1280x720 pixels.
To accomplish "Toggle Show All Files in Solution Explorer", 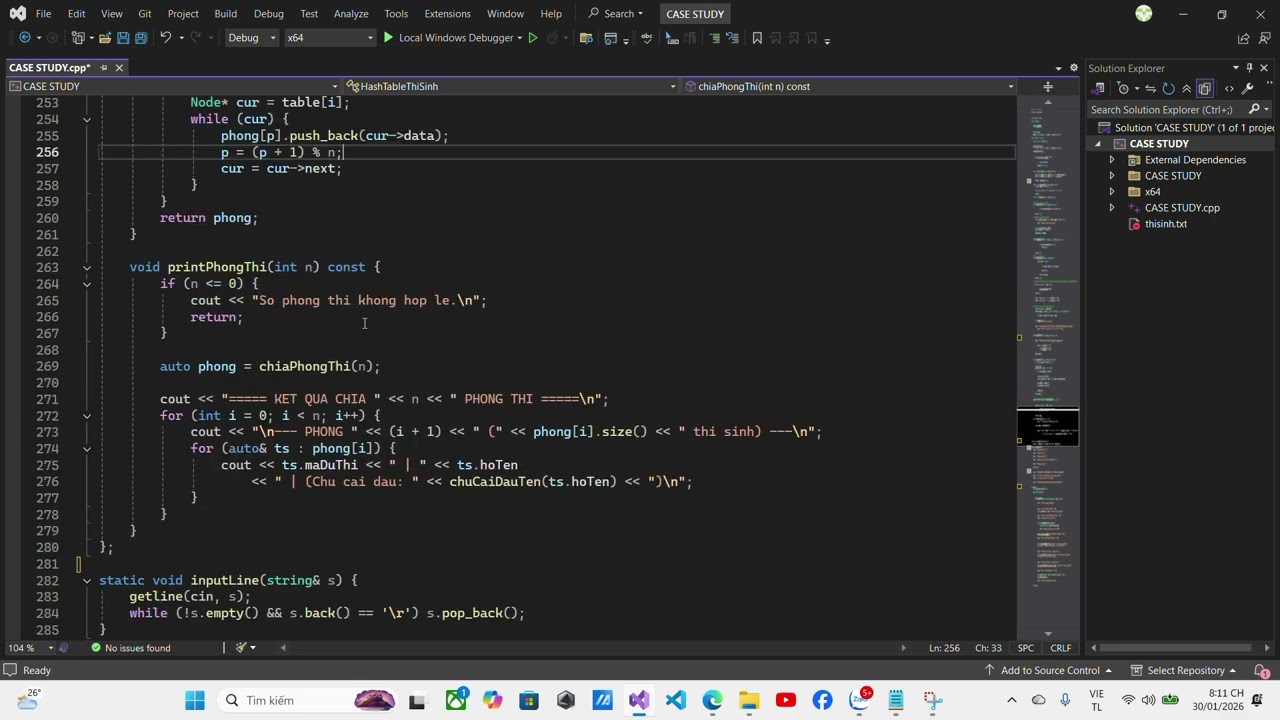I will (x=1205, y=88).
